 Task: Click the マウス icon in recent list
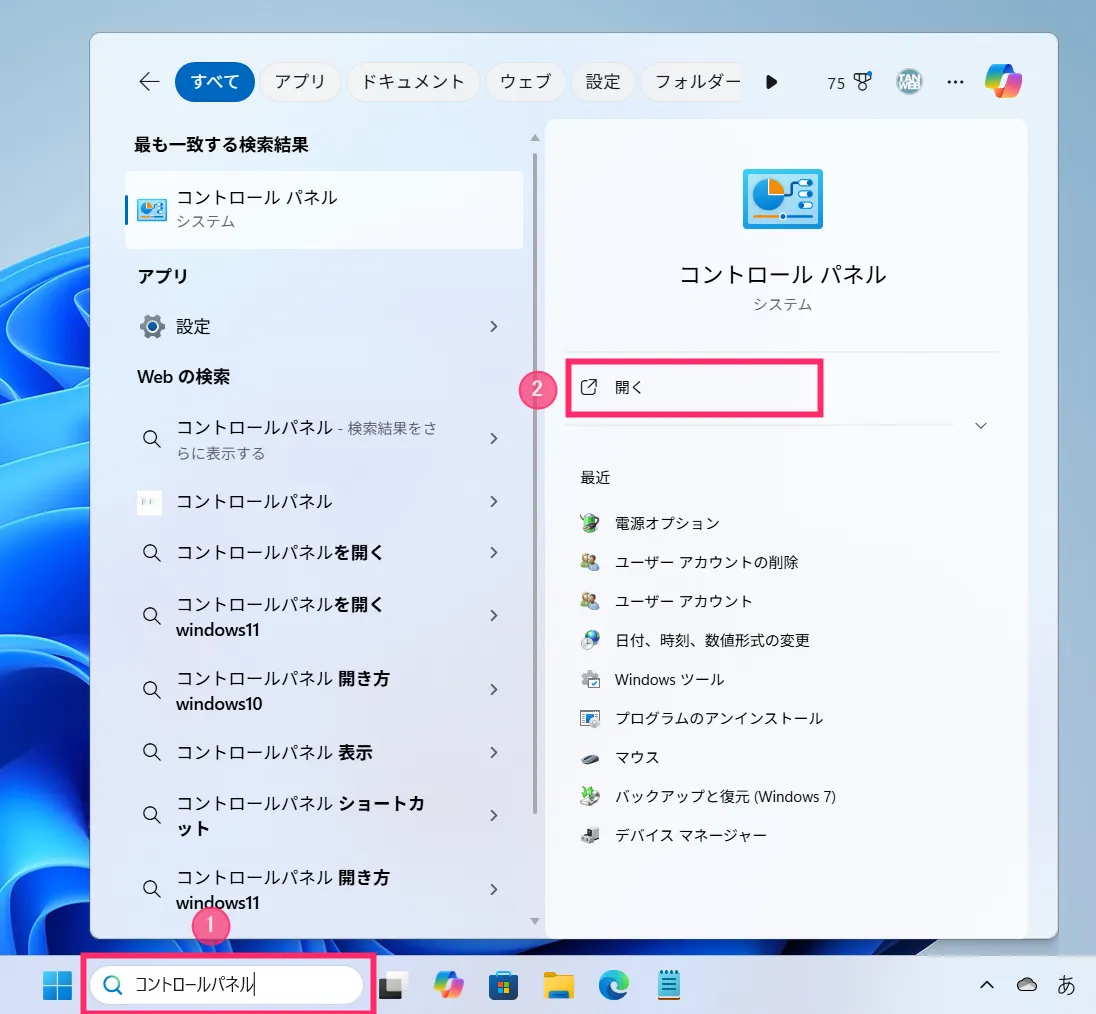(x=590, y=758)
